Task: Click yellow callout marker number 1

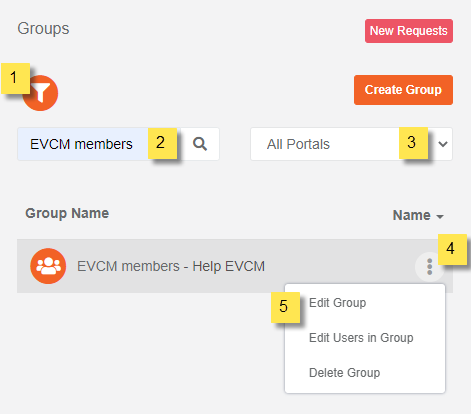Action: [15, 78]
